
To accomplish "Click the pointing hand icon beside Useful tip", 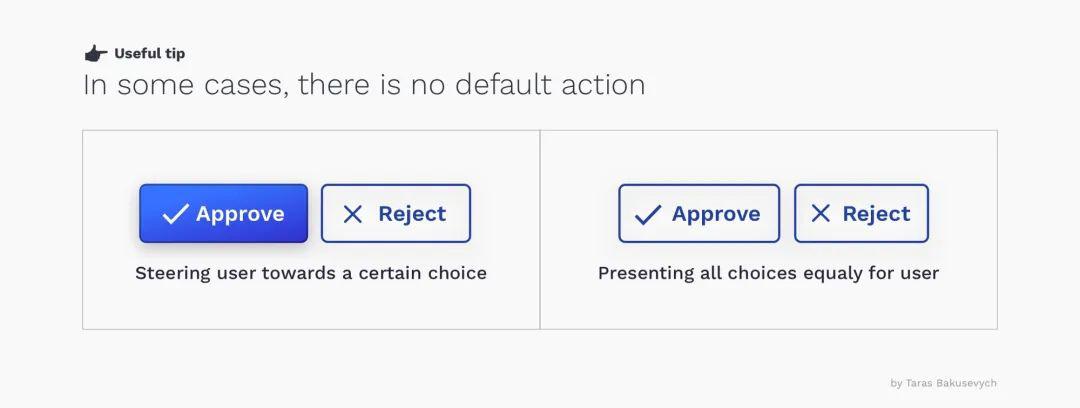I will (x=96, y=54).
